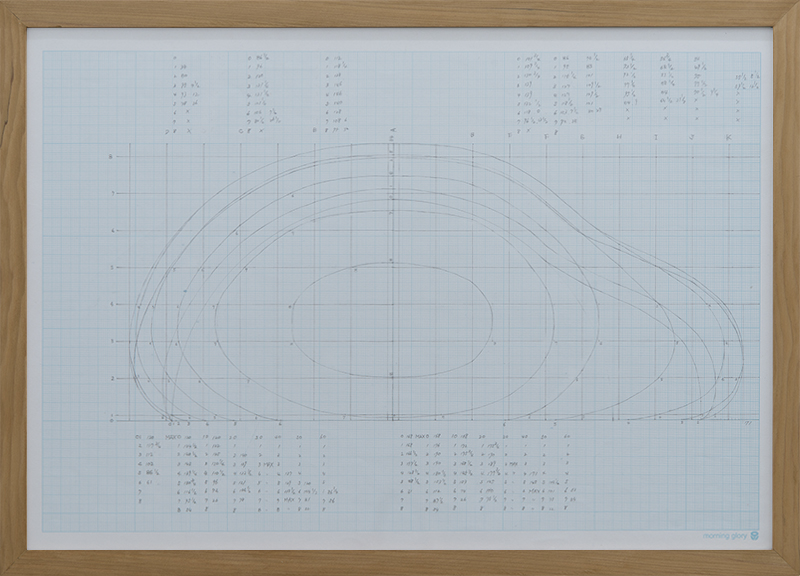Select the number 3 on left vertical scale
This screenshot has width=800, height=576.
coord(110,341)
